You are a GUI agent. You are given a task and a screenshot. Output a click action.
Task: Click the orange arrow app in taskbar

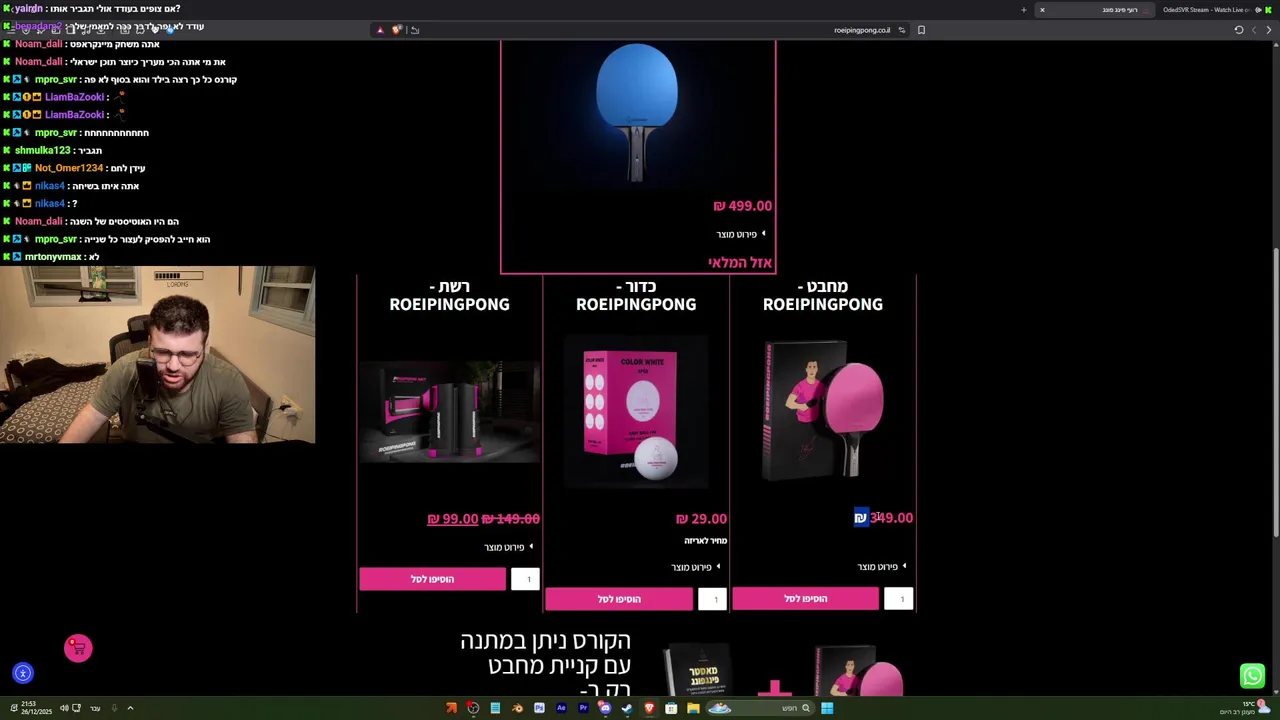pyautogui.click(x=451, y=708)
